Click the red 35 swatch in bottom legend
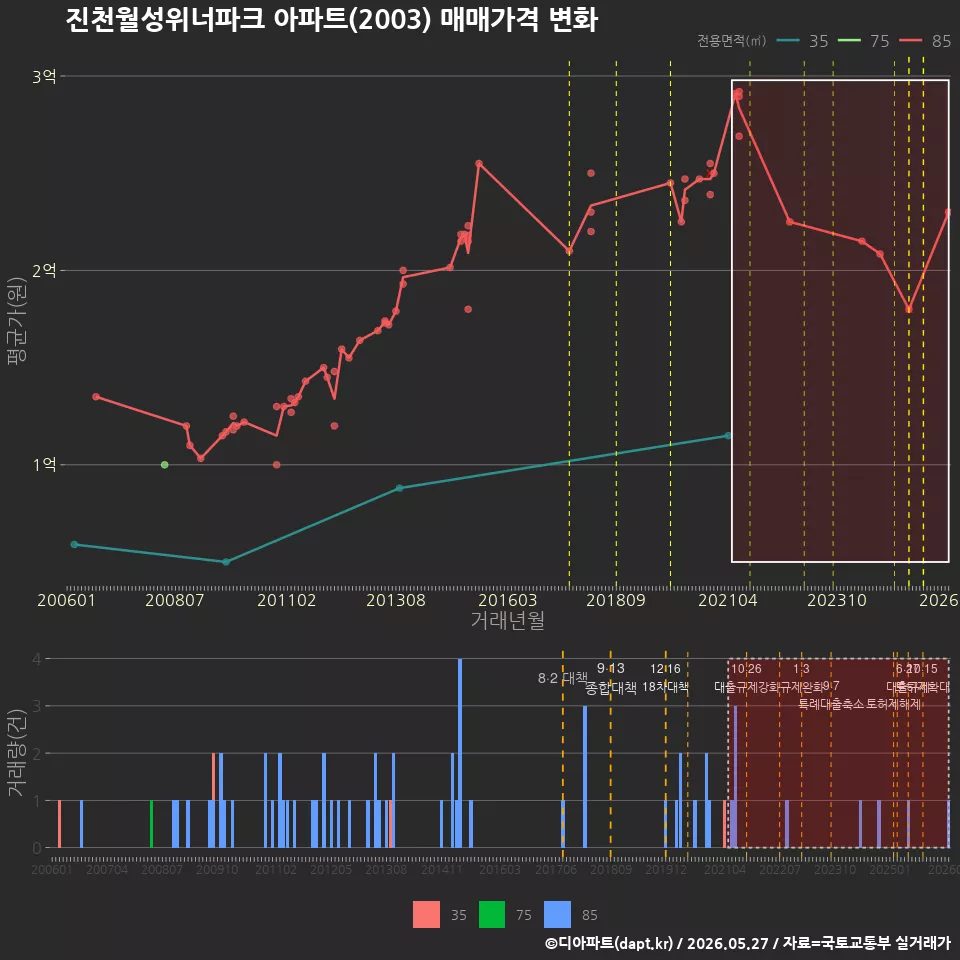The image size is (960, 960). pyautogui.click(x=426, y=915)
